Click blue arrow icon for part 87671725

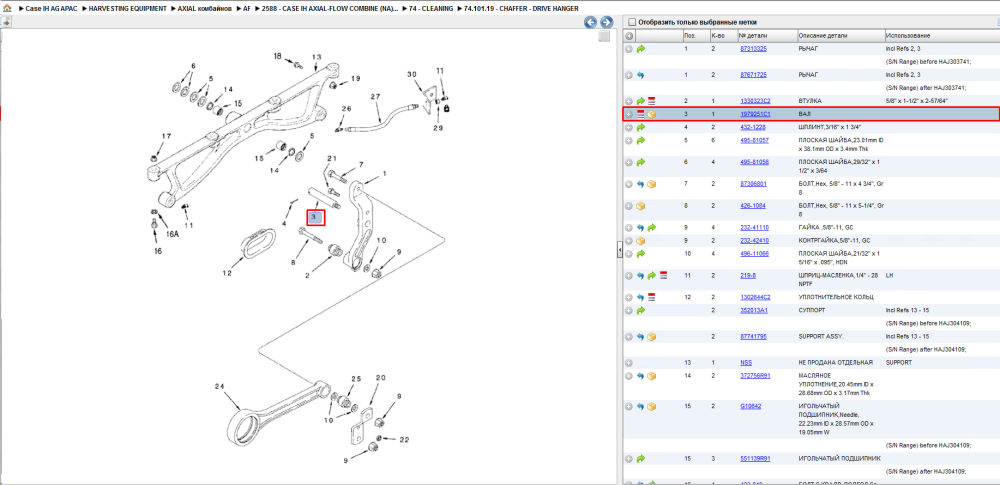click(x=641, y=75)
